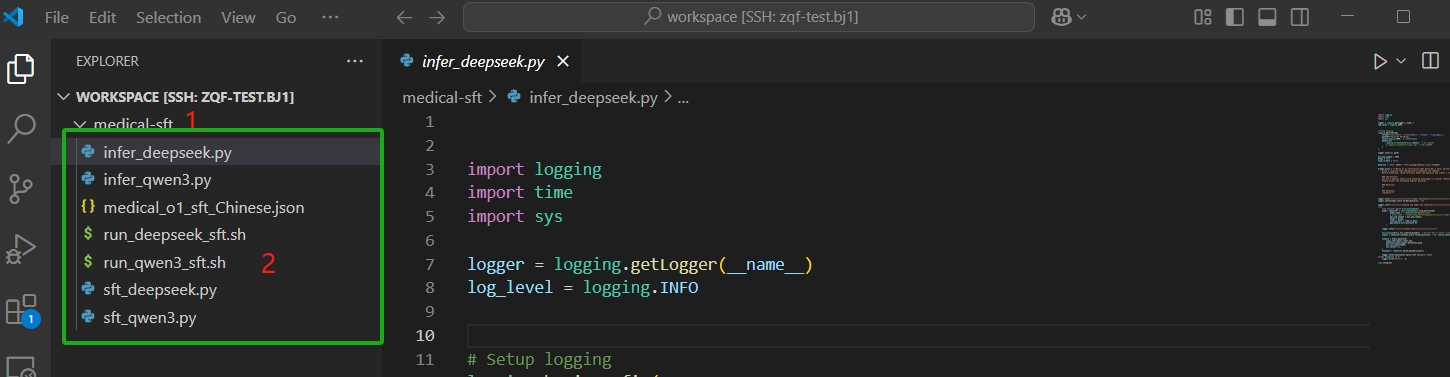
Task: Toggle the secondary side bar layout icon
Action: click(1299, 17)
